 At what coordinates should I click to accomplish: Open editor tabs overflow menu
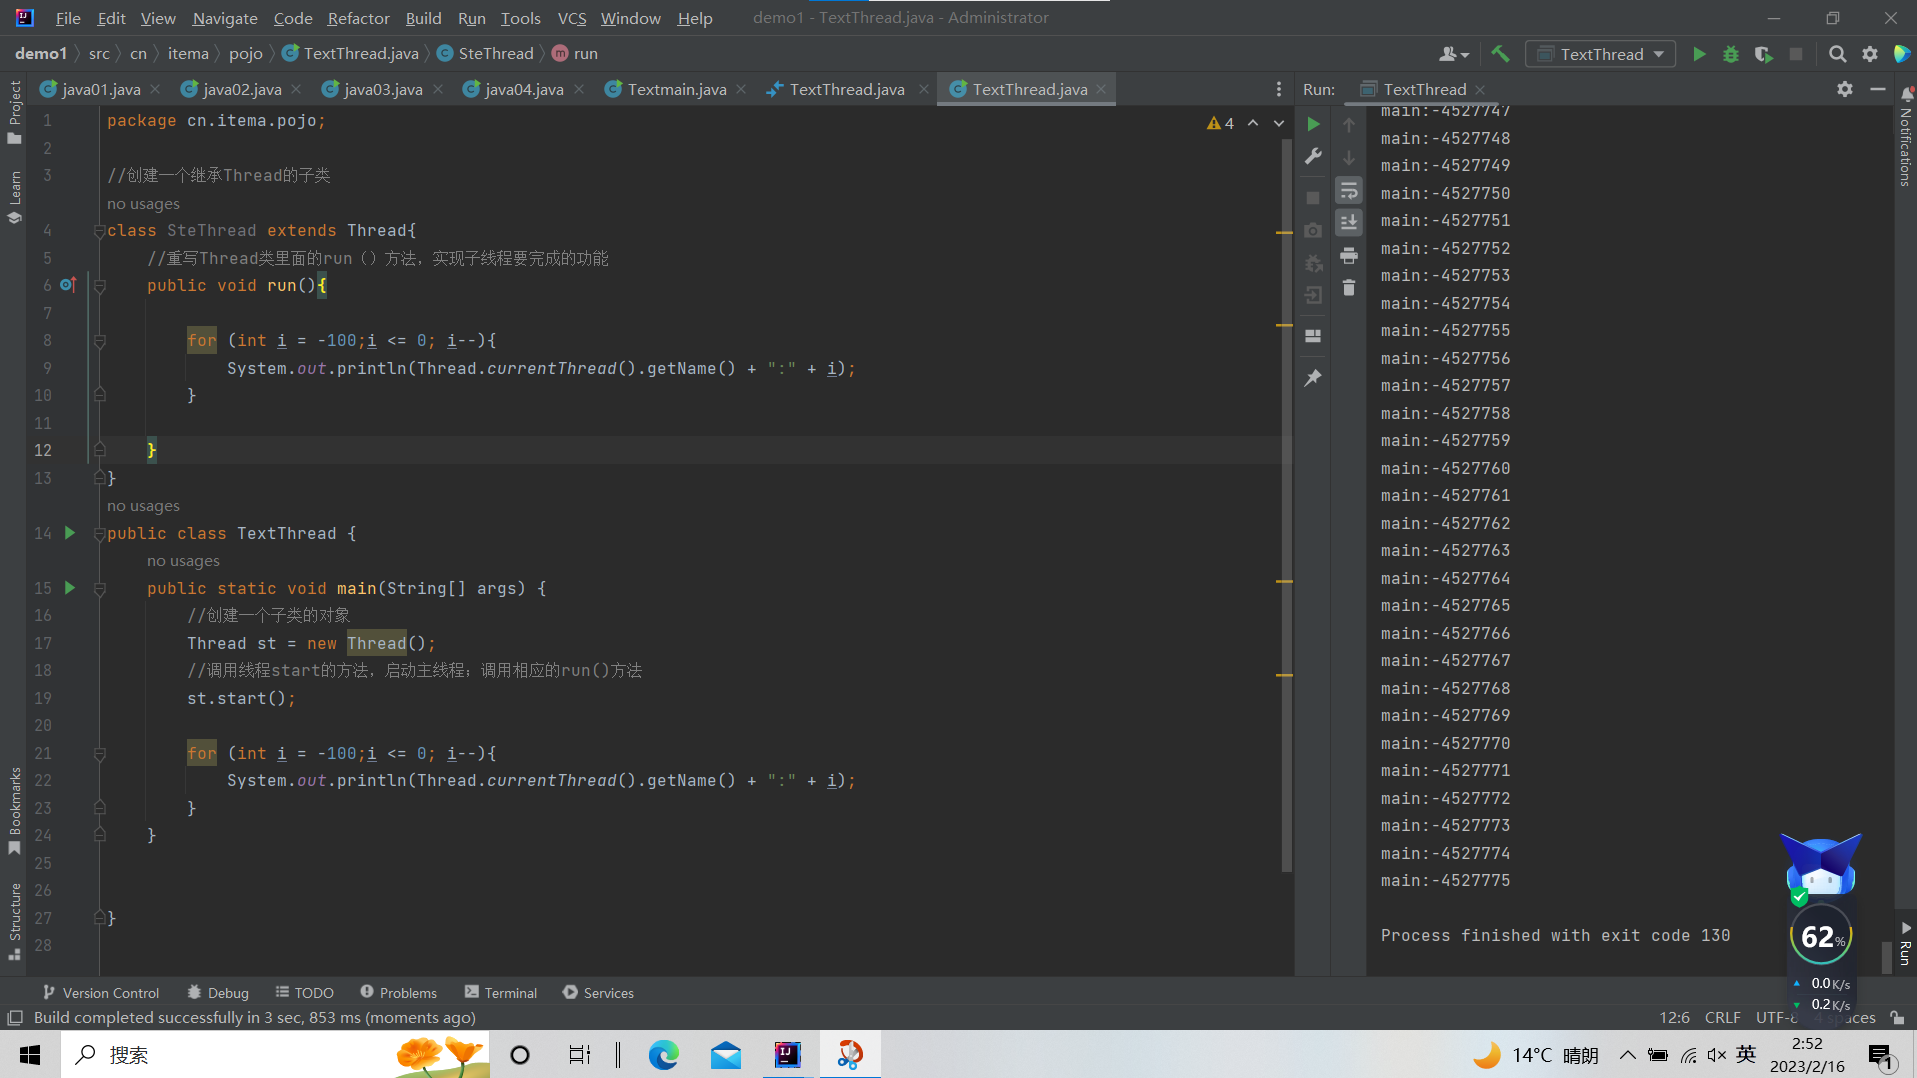pyautogui.click(x=1278, y=89)
